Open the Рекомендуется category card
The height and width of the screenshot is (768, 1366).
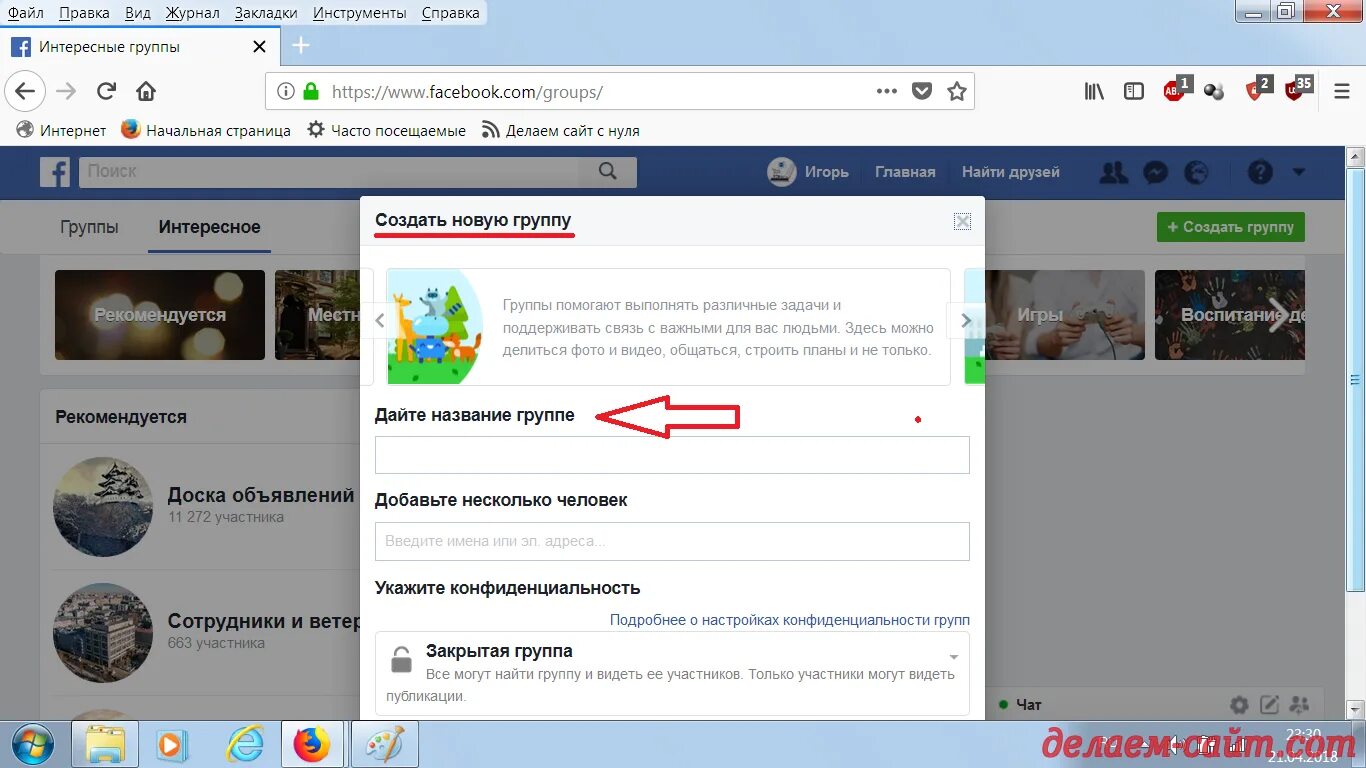tap(160, 315)
